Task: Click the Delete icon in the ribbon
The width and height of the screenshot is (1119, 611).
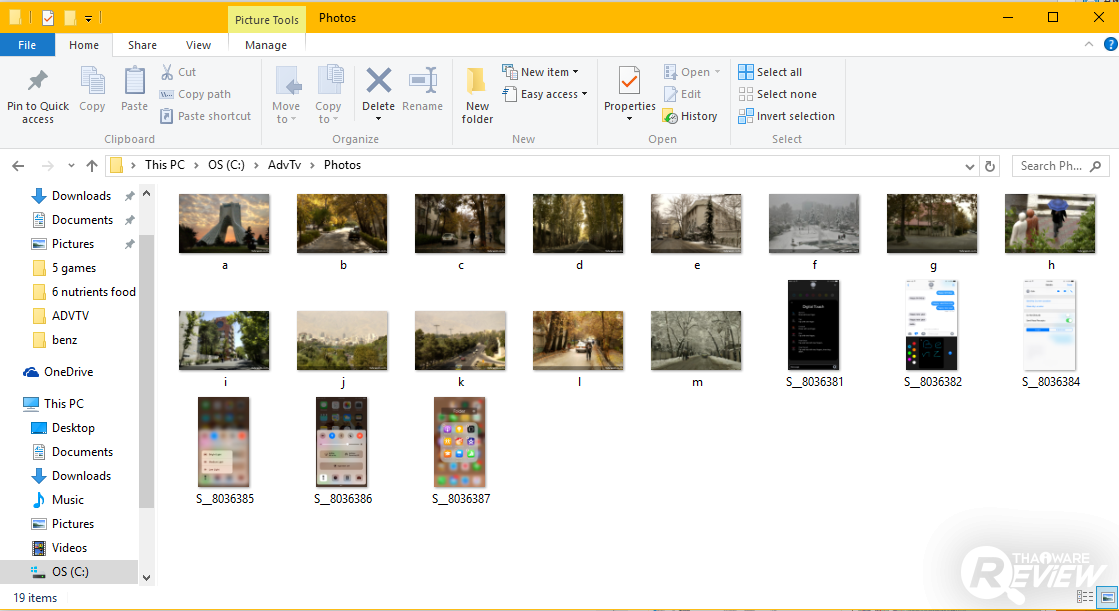Action: pos(378,82)
